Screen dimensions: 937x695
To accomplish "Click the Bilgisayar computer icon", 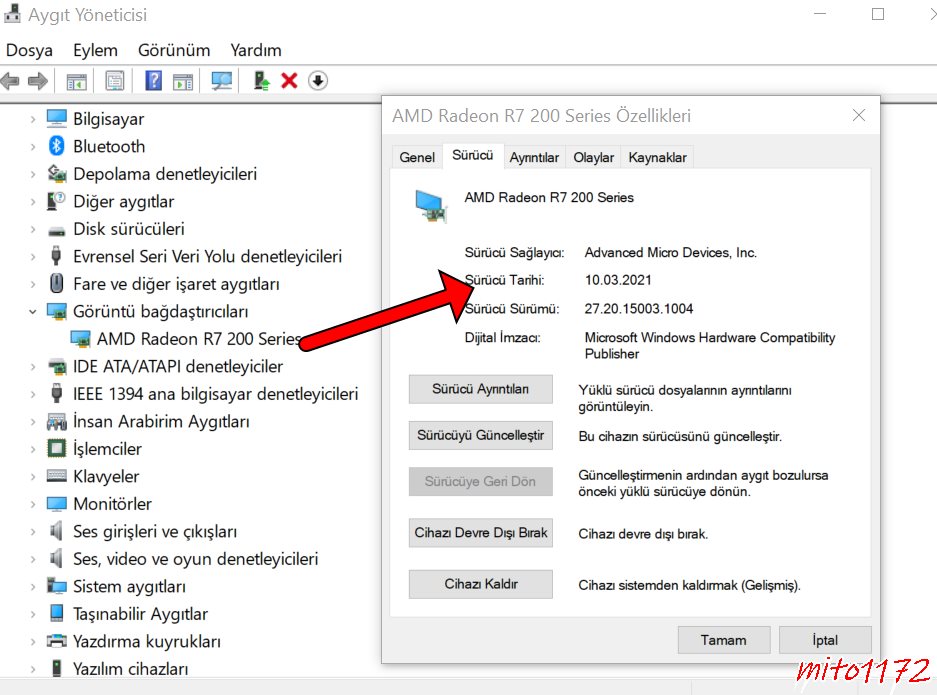I will (57, 118).
